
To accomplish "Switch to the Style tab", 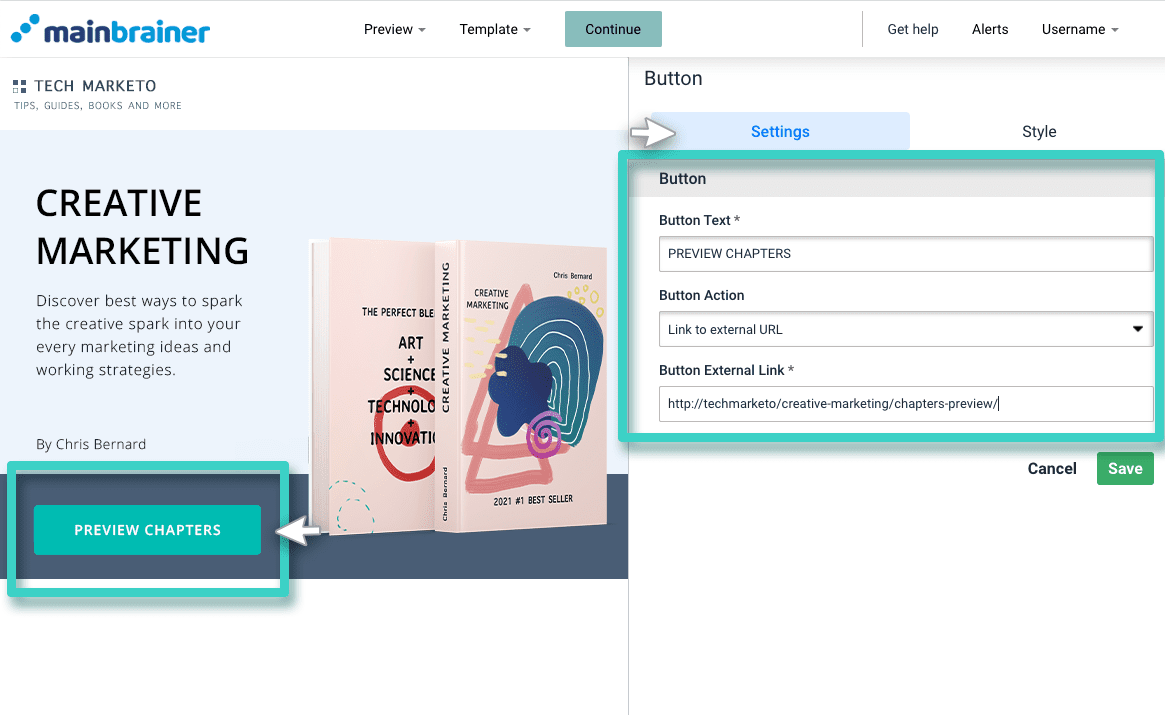I will click(1038, 132).
